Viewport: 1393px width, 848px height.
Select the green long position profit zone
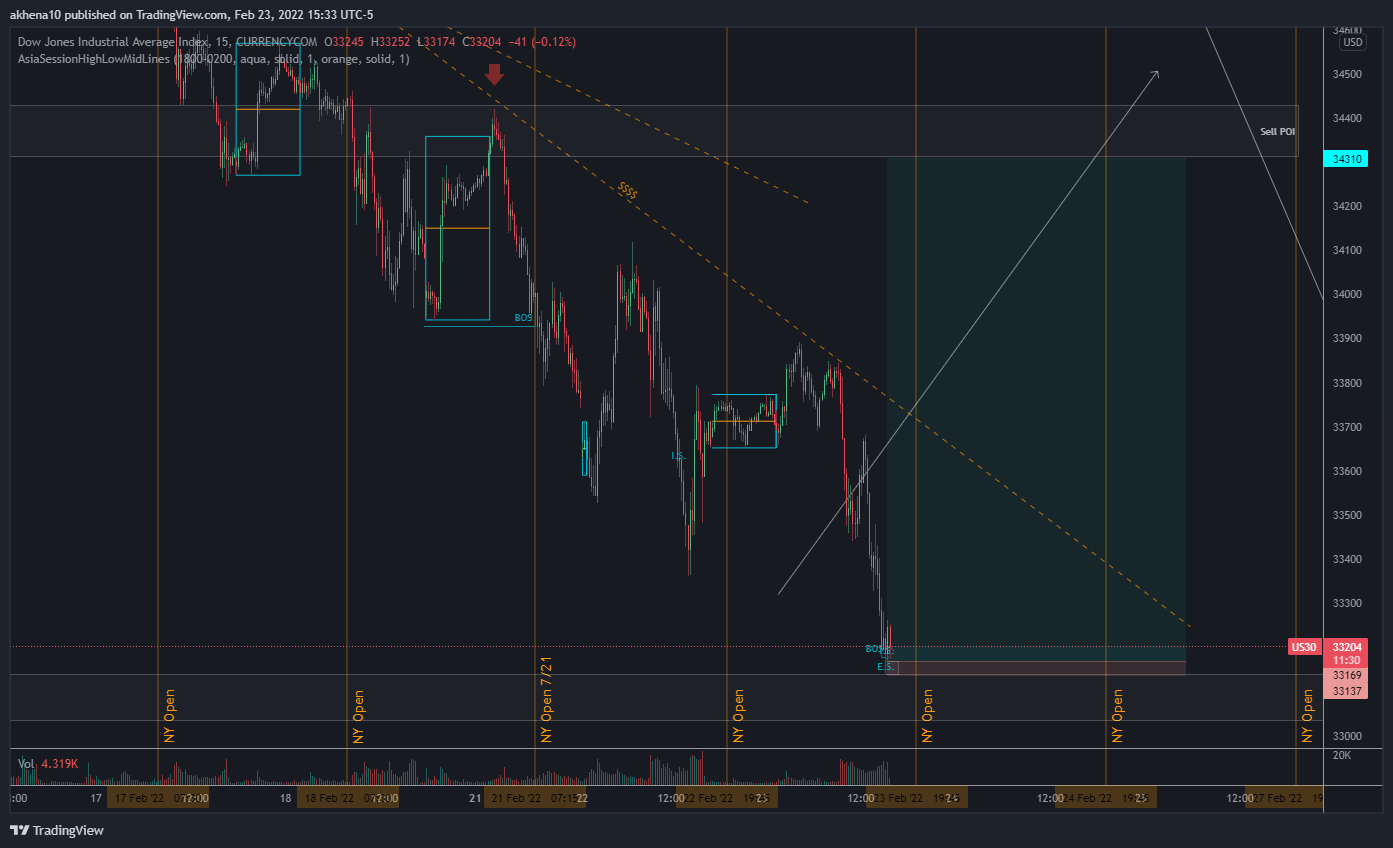tap(1036, 408)
